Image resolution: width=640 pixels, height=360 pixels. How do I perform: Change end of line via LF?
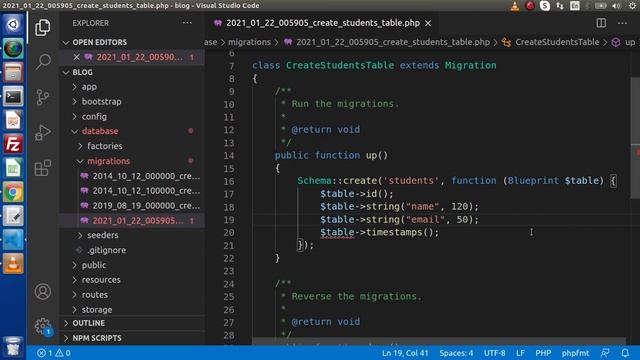click(x=520, y=353)
